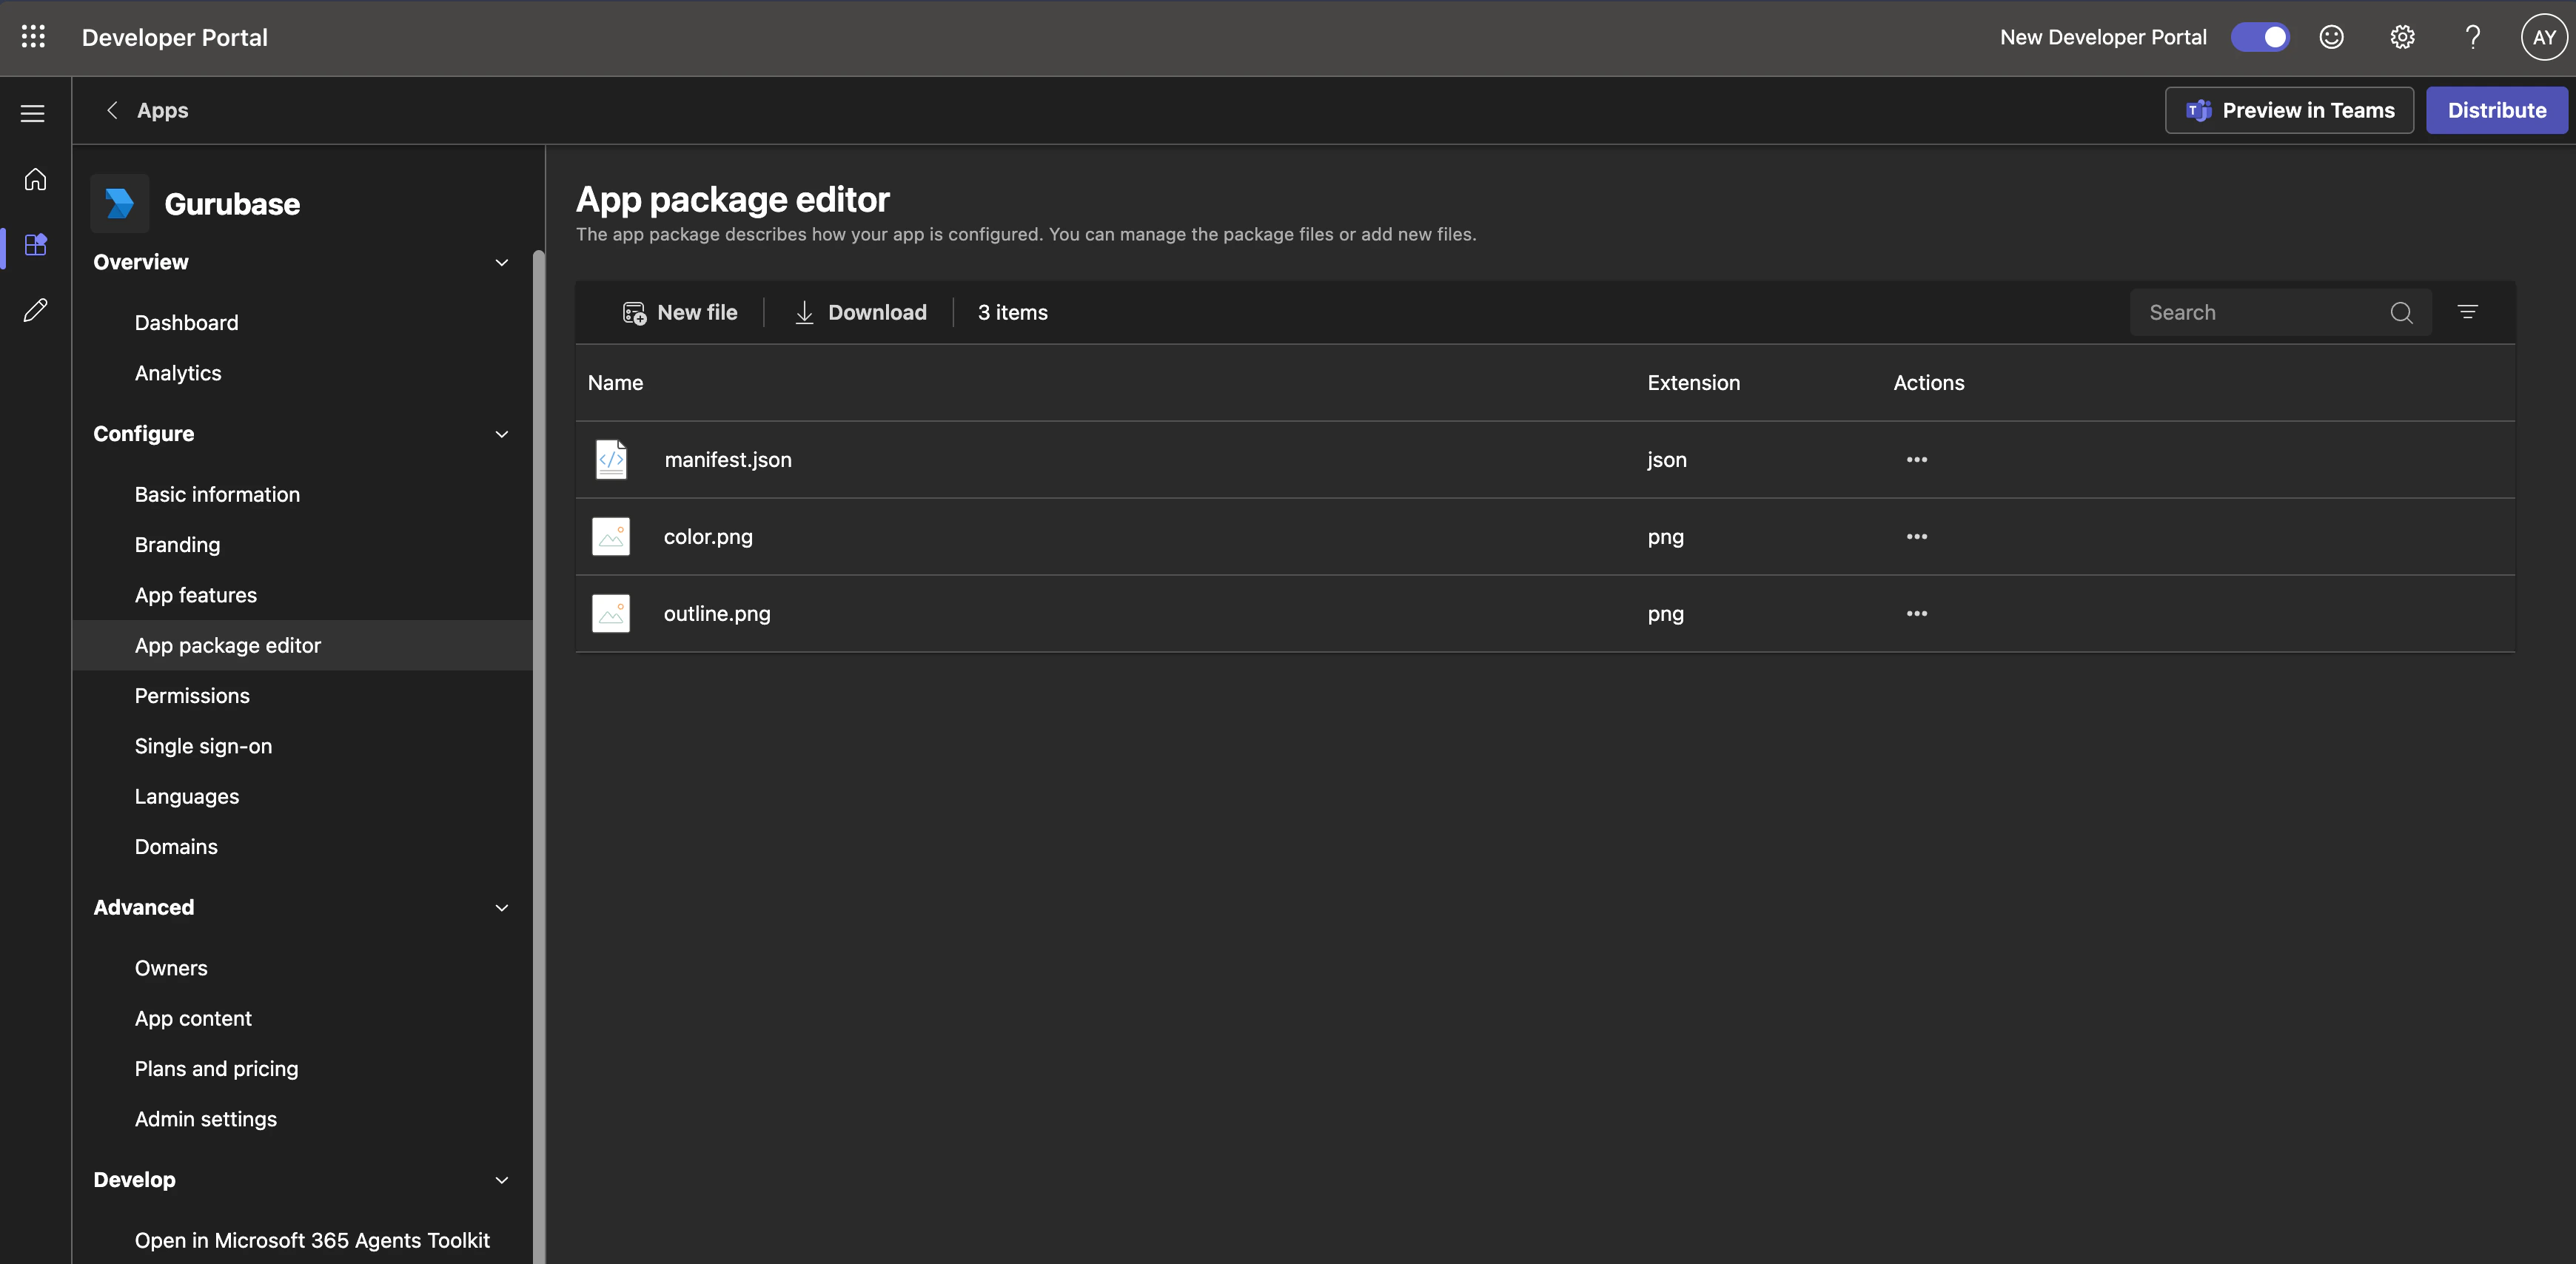
Task: Click the color.png image file icon
Action: click(611, 537)
